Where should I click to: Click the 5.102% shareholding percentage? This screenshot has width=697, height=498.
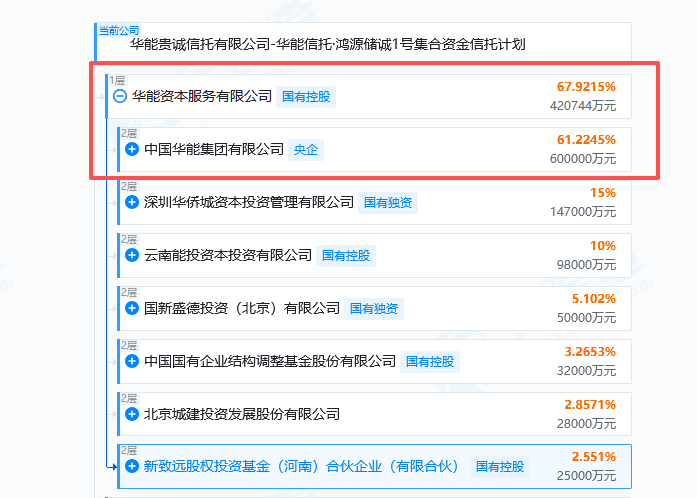[x=593, y=298]
